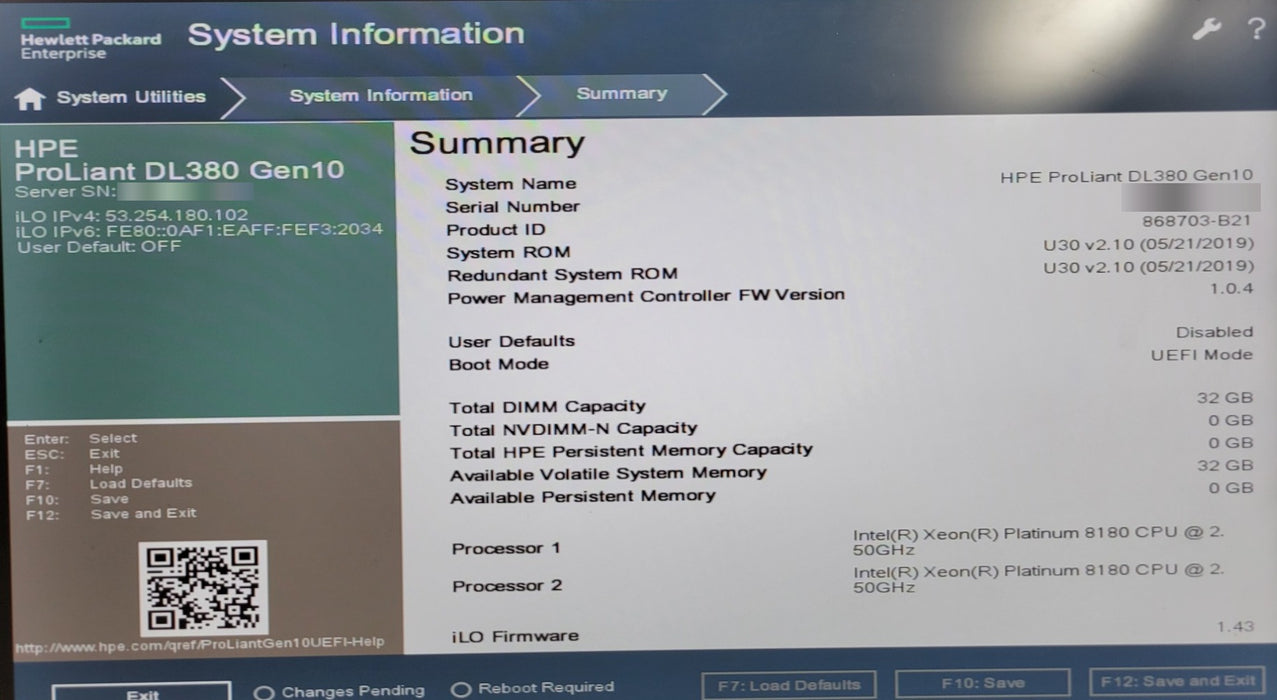Click the home icon in breadcrumb

[x=31, y=98]
